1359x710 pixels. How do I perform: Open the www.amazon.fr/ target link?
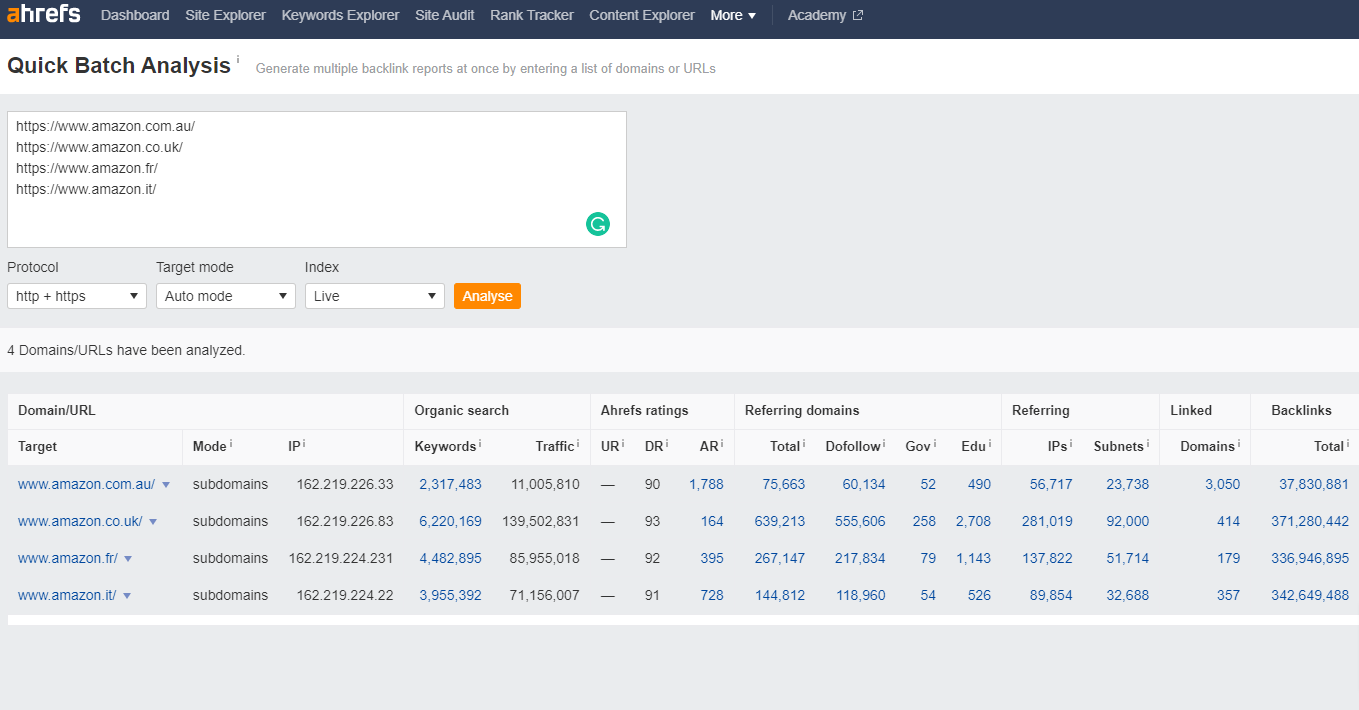[x=68, y=558]
